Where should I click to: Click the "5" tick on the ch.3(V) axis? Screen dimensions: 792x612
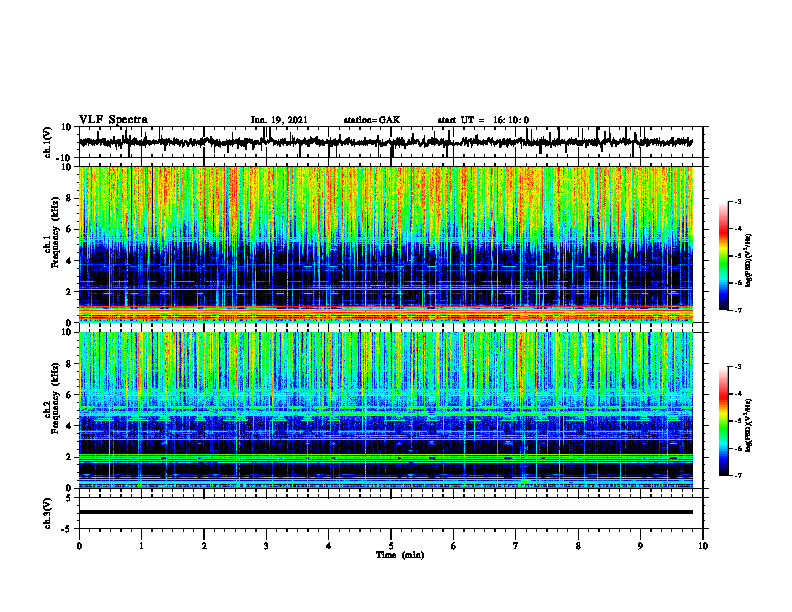tap(69, 497)
